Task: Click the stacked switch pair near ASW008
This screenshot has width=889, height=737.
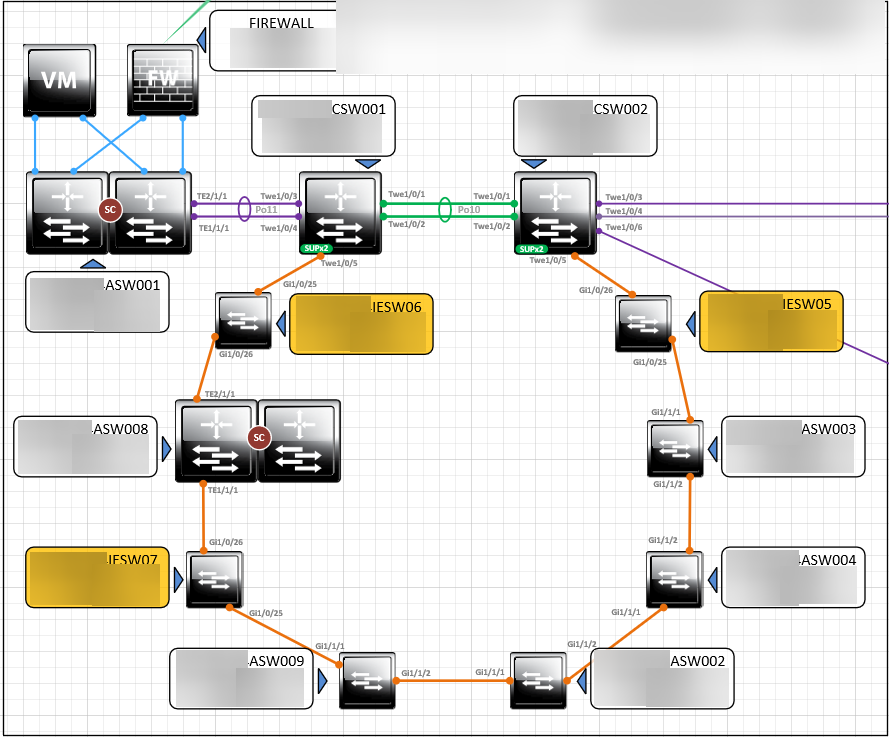Action: tap(258, 440)
